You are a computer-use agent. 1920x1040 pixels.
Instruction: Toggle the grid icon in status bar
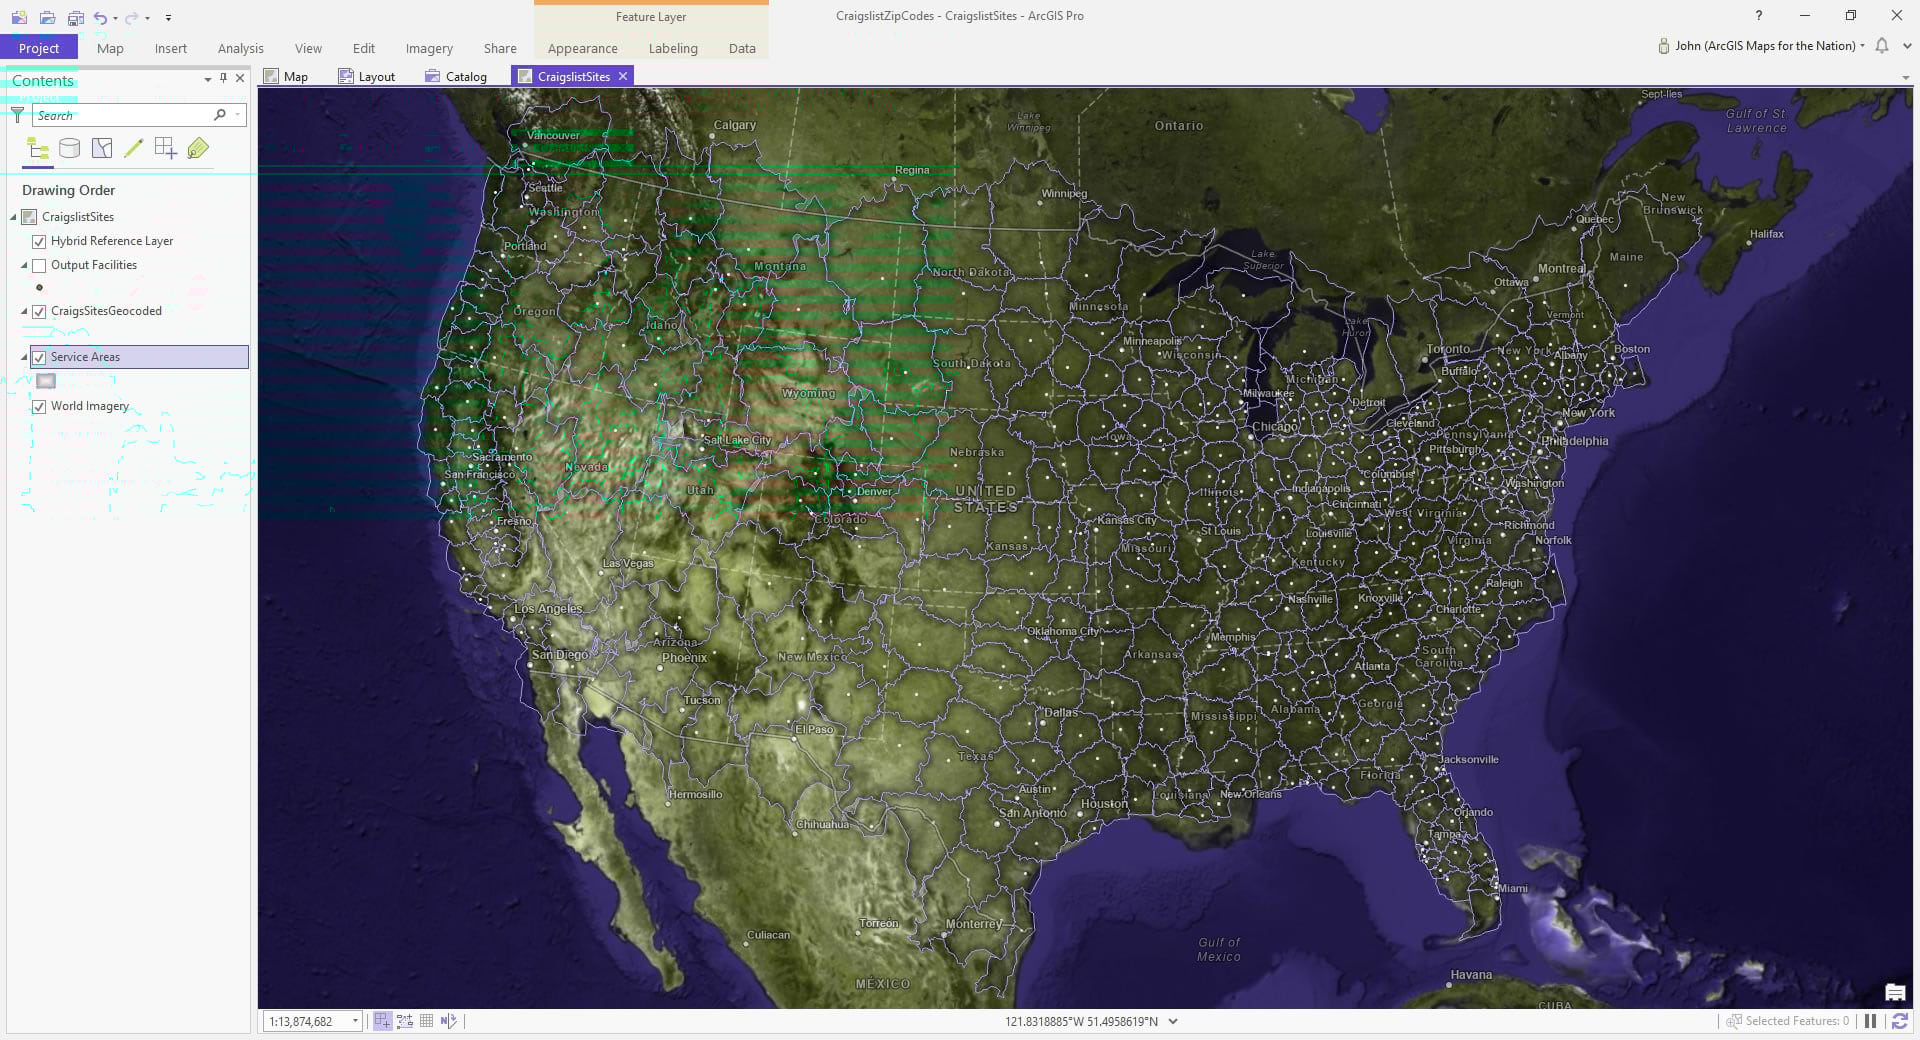(x=427, y=1021)
